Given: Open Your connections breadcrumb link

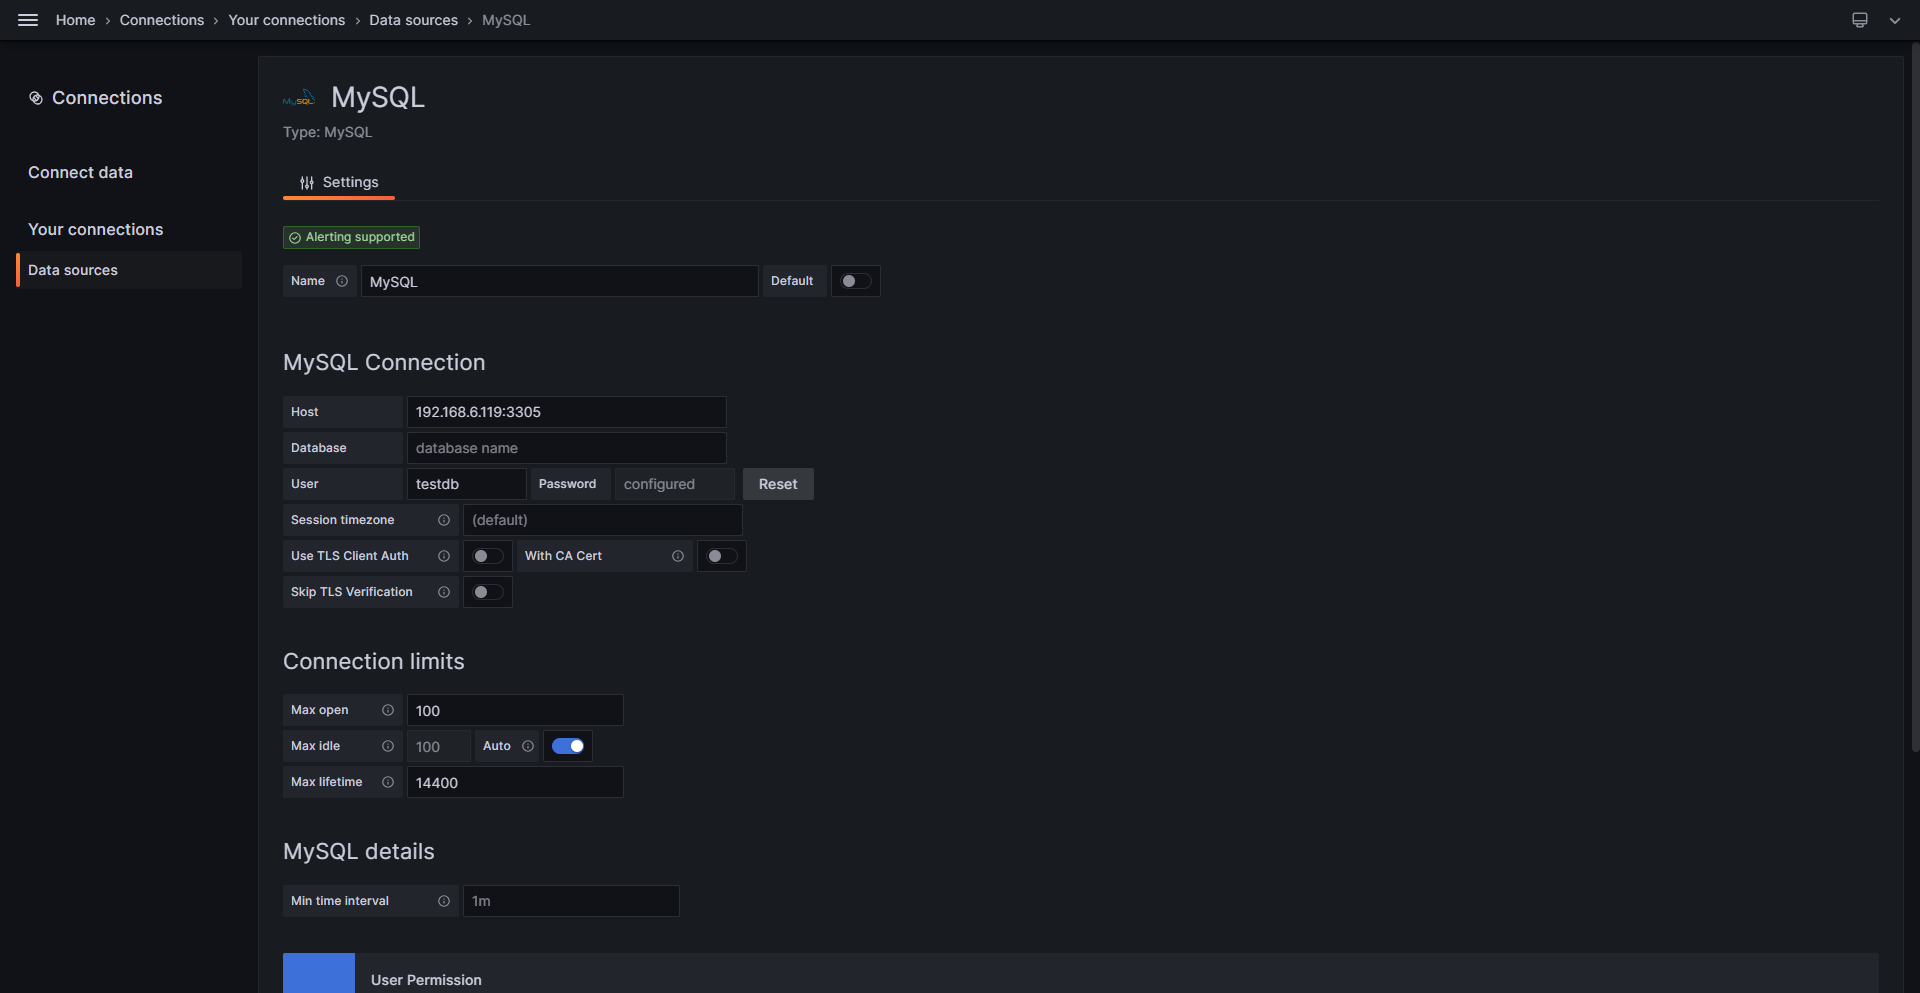Looking at the screenshot, I should (287, 20).
